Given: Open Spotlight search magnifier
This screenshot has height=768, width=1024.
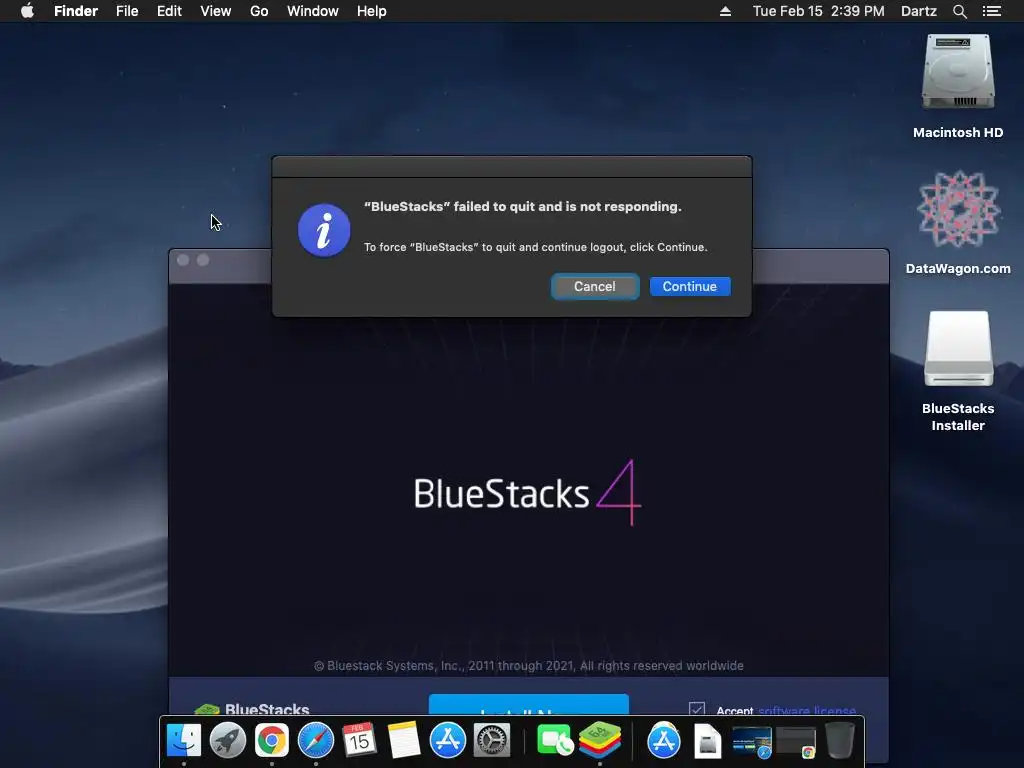Looking at the screenshot, I should click(x=959, y=11).
